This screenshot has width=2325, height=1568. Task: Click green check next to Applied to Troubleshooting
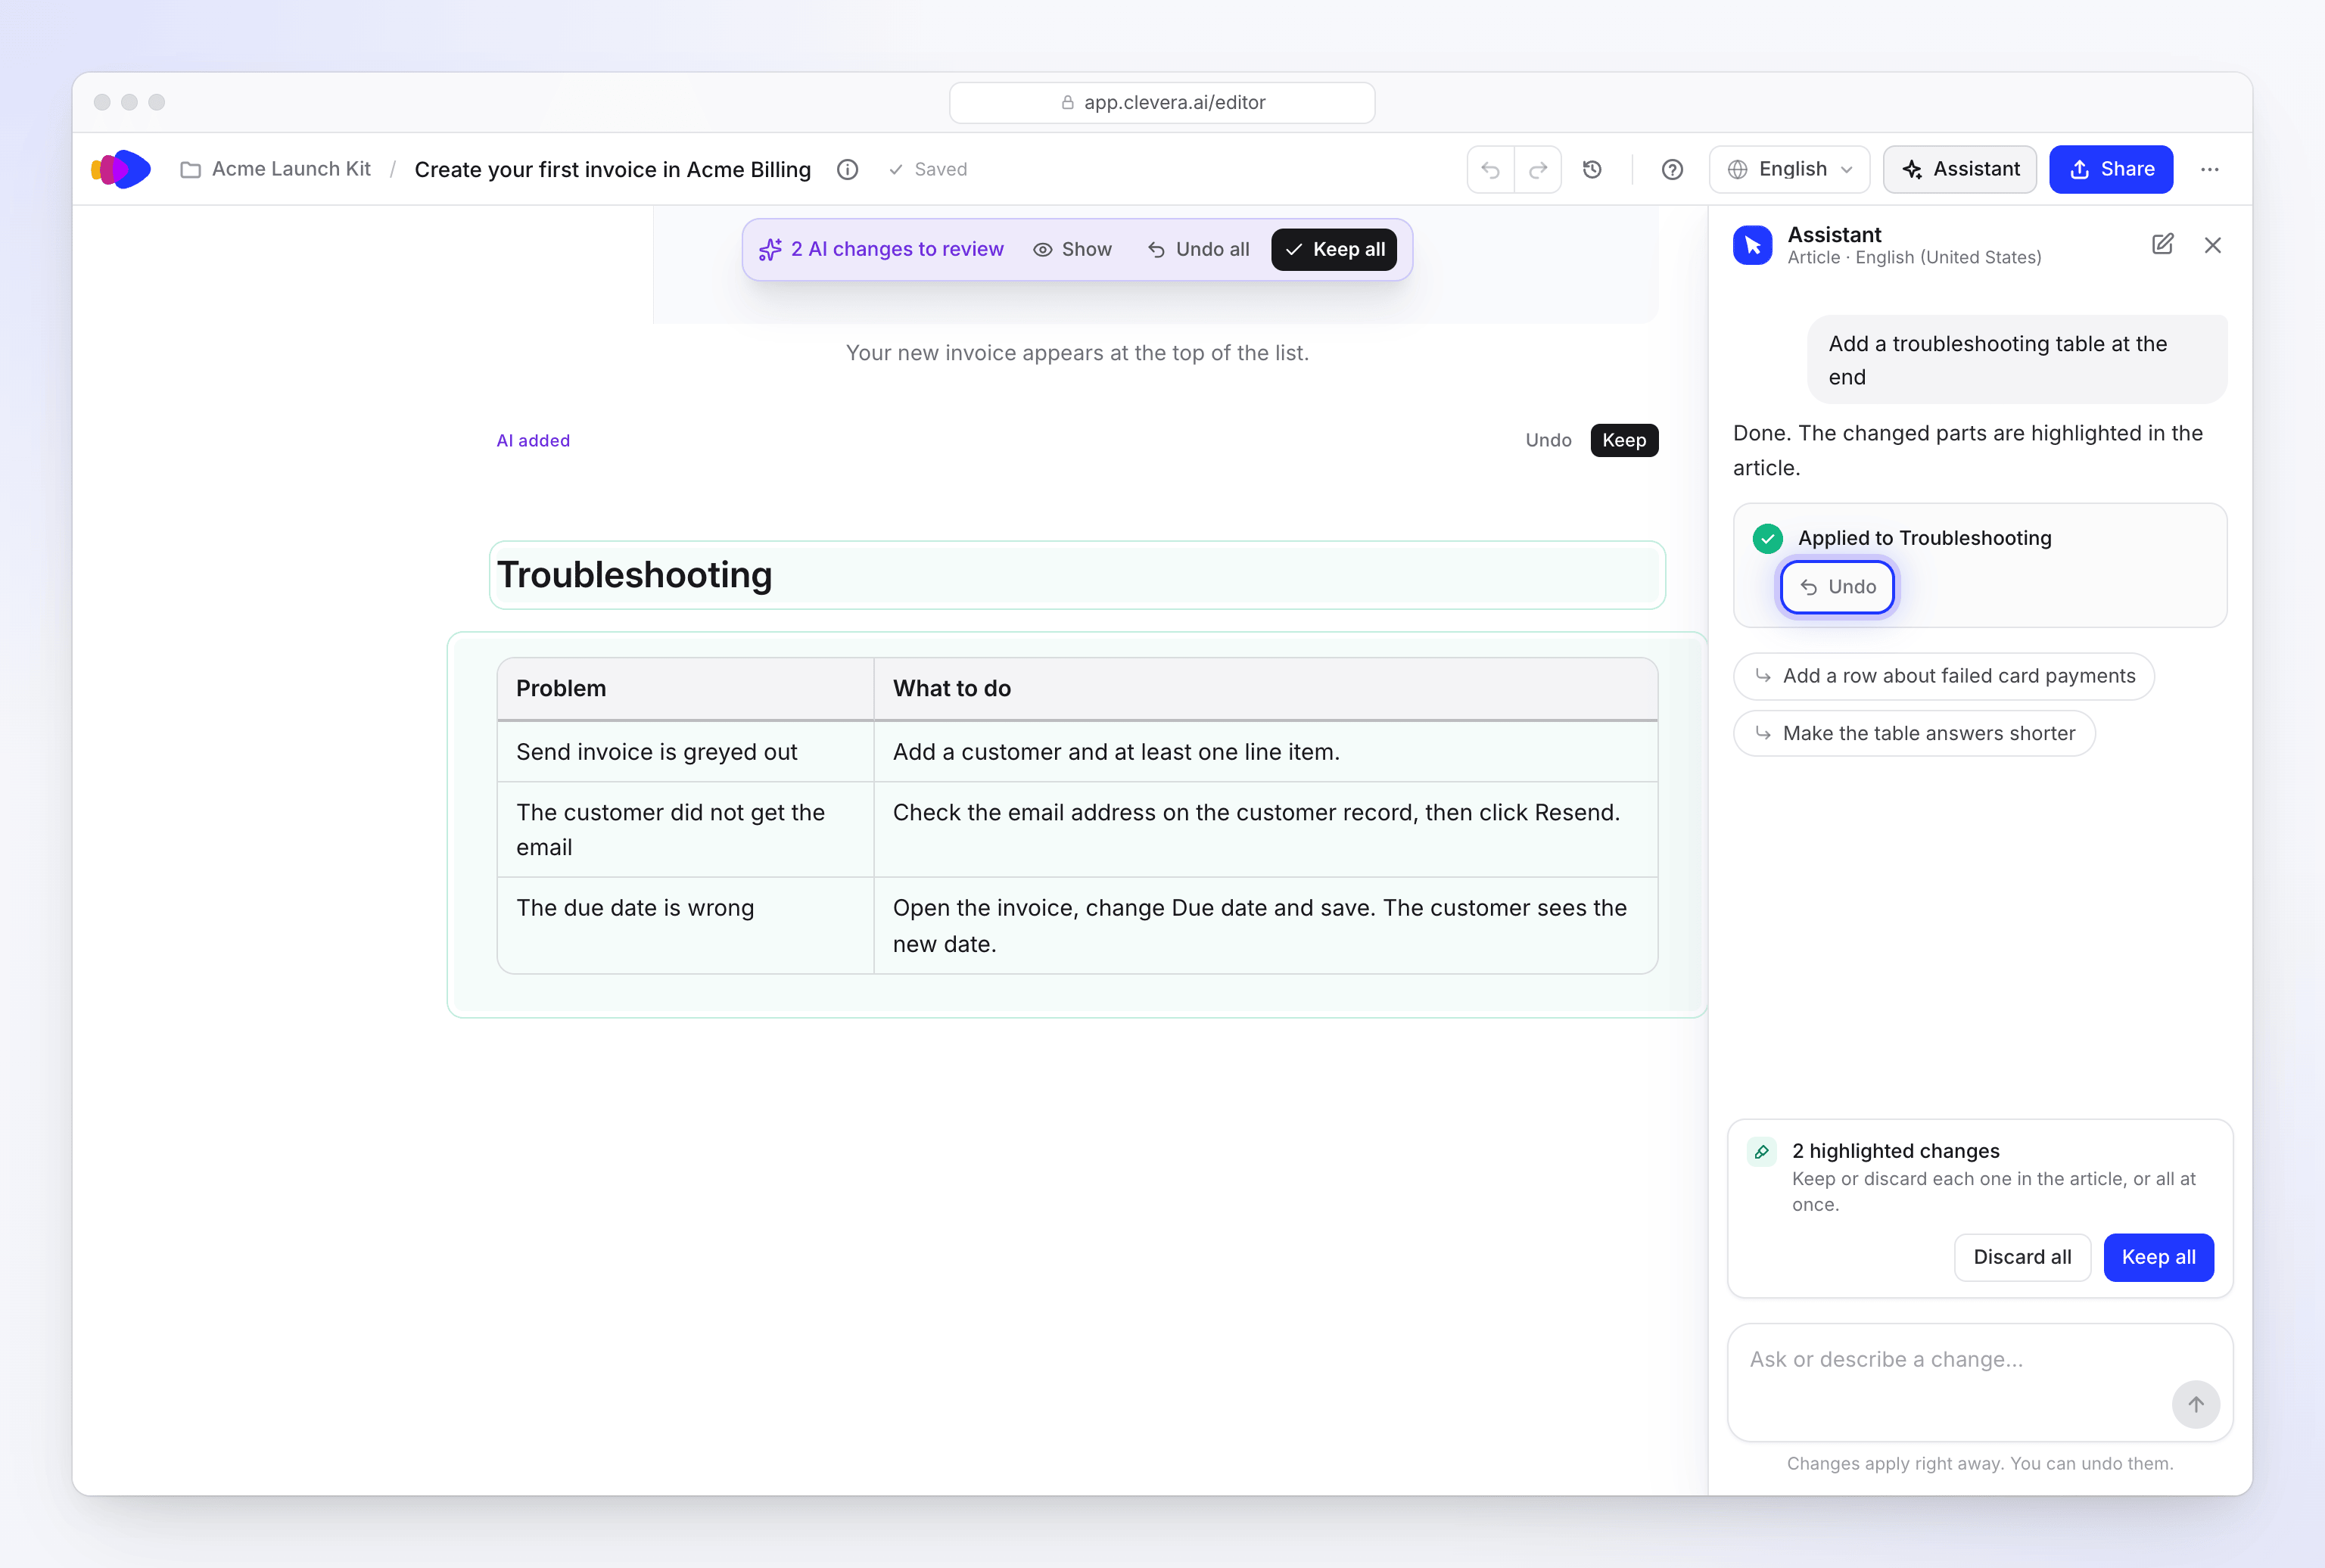click(x=1768, y=538)
